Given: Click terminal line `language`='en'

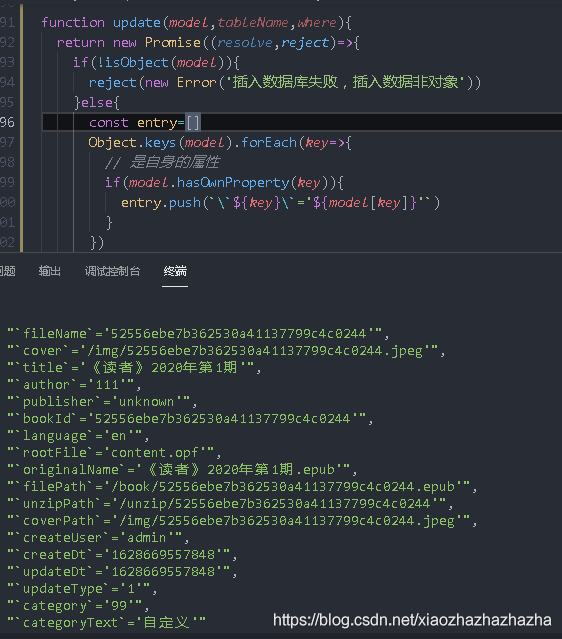Looking at the screenshot, I should 78,436.
